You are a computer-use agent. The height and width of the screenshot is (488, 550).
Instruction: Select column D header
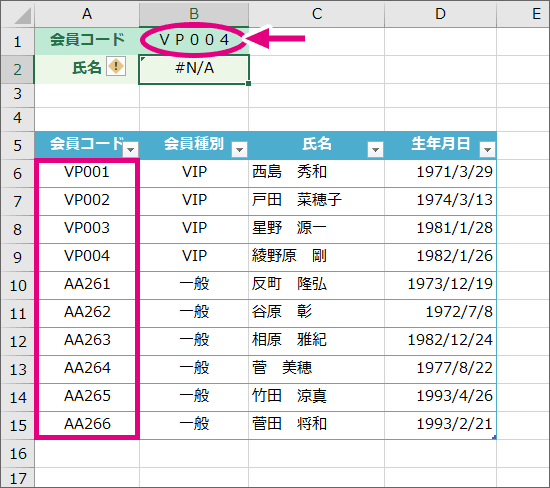point(440,14)
